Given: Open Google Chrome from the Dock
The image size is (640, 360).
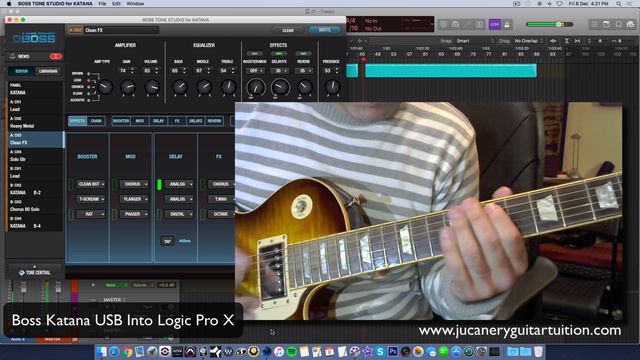Looking at the screenshot, I should pyautogui.click(x=127, y=351).
